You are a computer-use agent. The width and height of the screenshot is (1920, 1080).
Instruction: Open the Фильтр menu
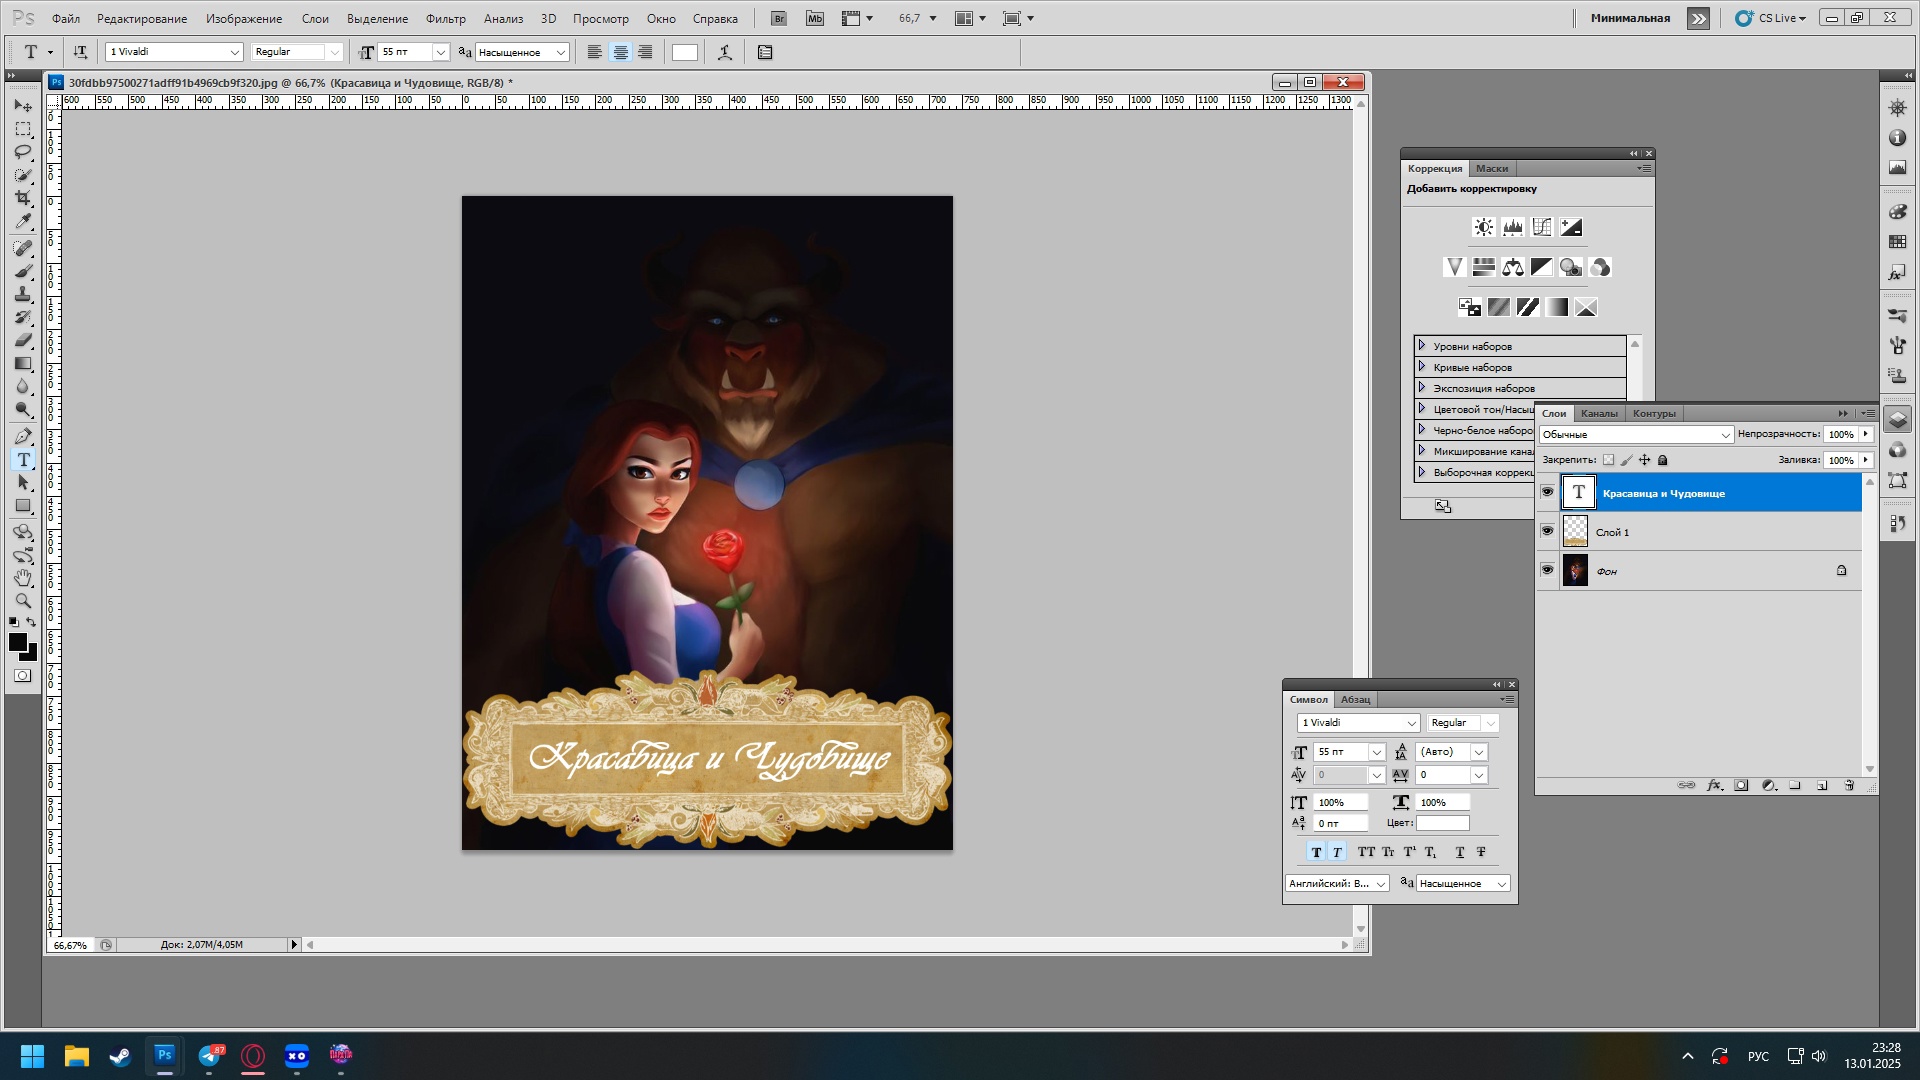(445, 18)
